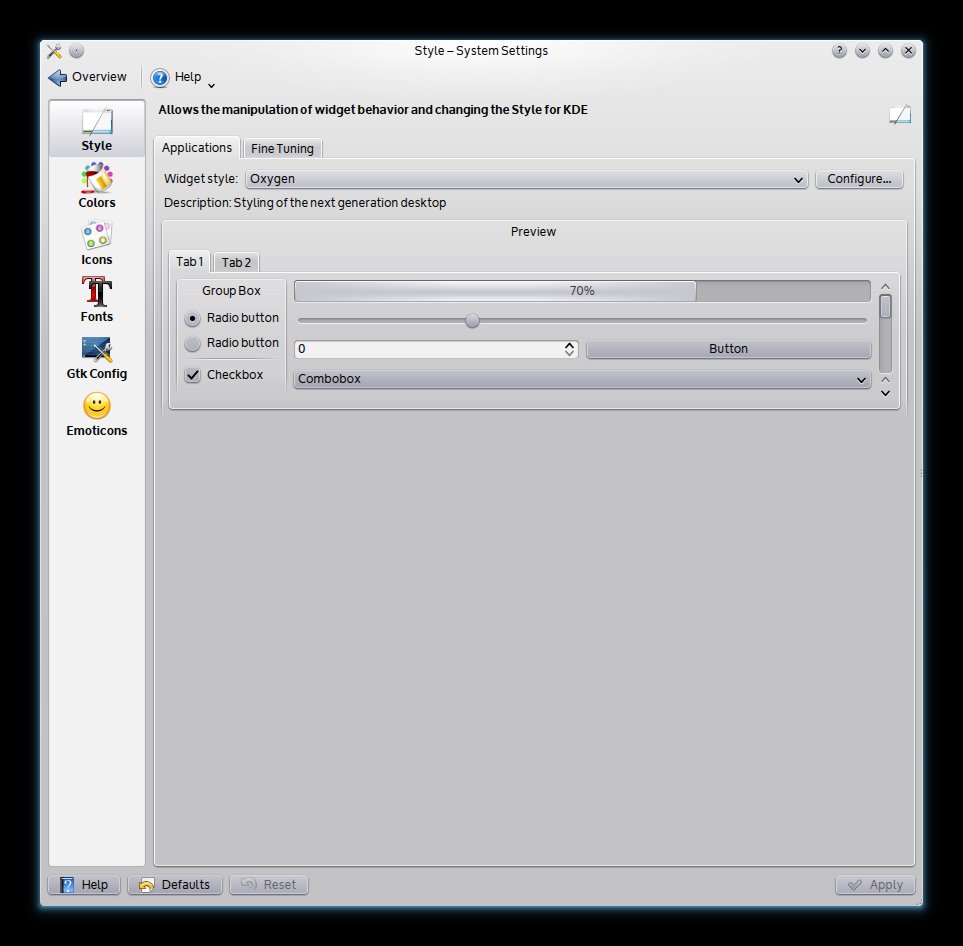Viewport: 963px width, 946px height.
Task: Expand the toolbar overflow chevron next to Help
Action: 211,85
